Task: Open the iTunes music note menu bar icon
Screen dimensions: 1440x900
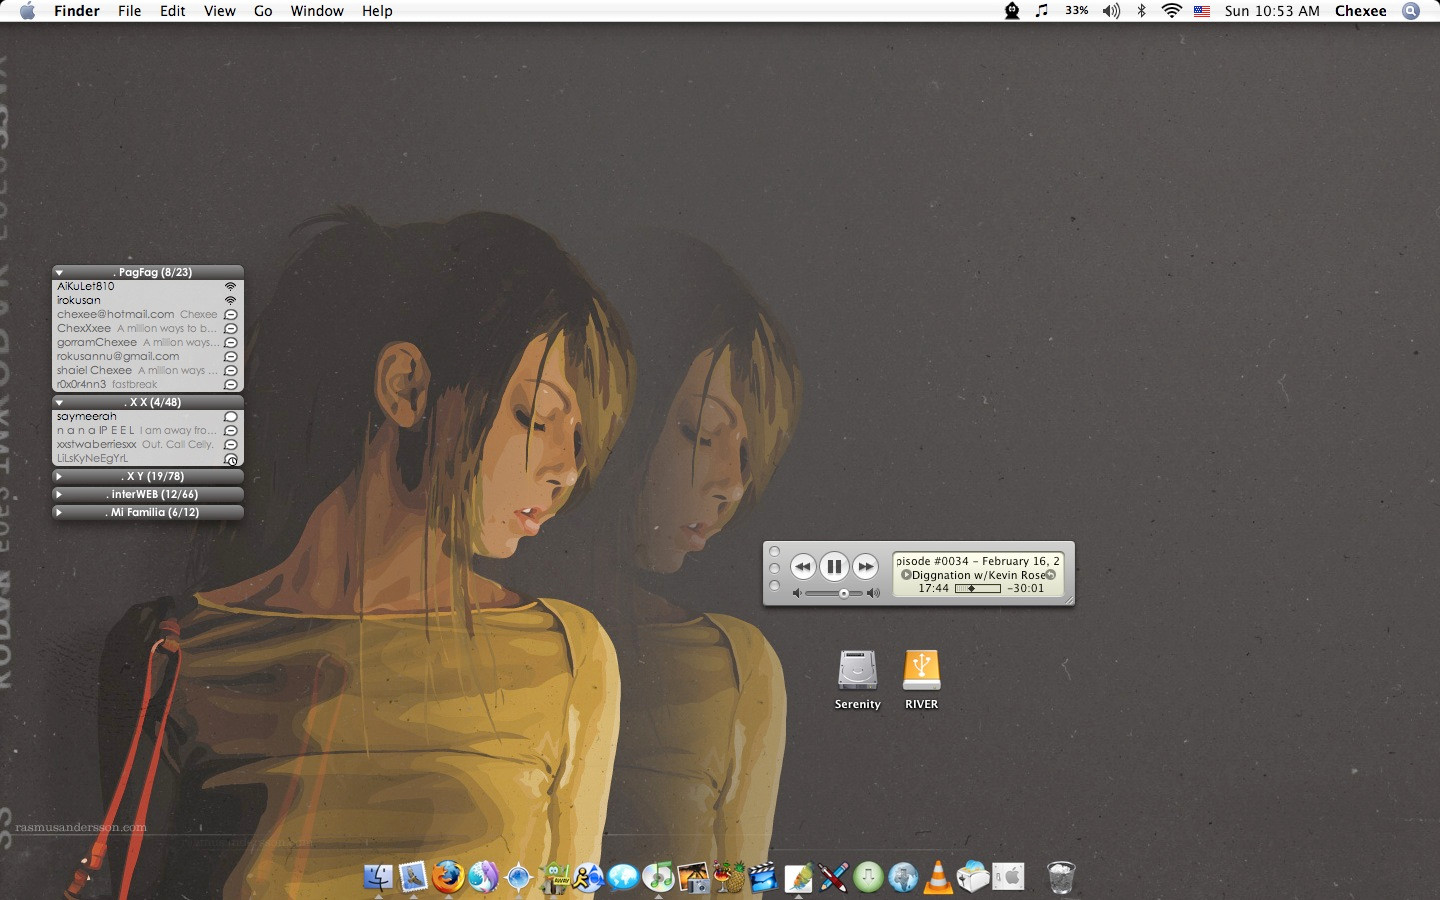Action: click(x=1042, y=11)
